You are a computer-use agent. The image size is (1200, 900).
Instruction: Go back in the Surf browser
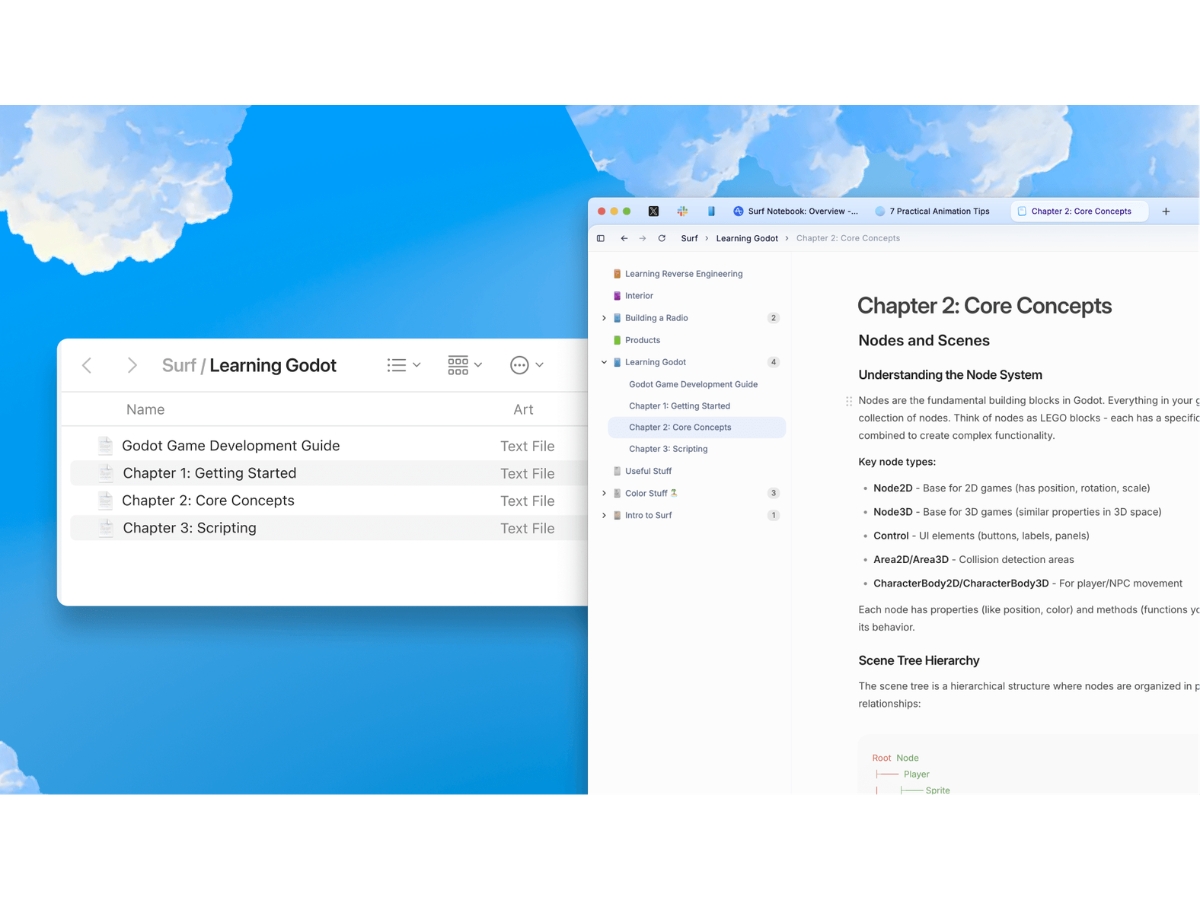tap(624, 238)
